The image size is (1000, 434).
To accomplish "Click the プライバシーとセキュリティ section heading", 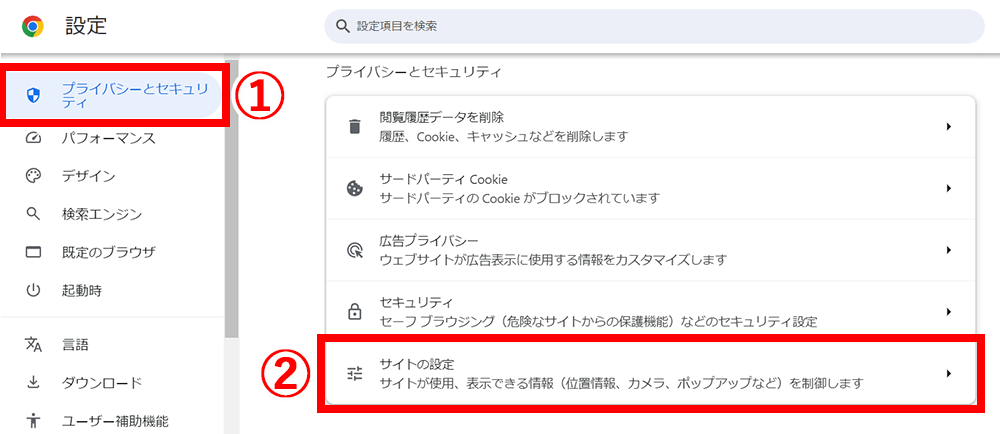I will [x=414, y=71].
